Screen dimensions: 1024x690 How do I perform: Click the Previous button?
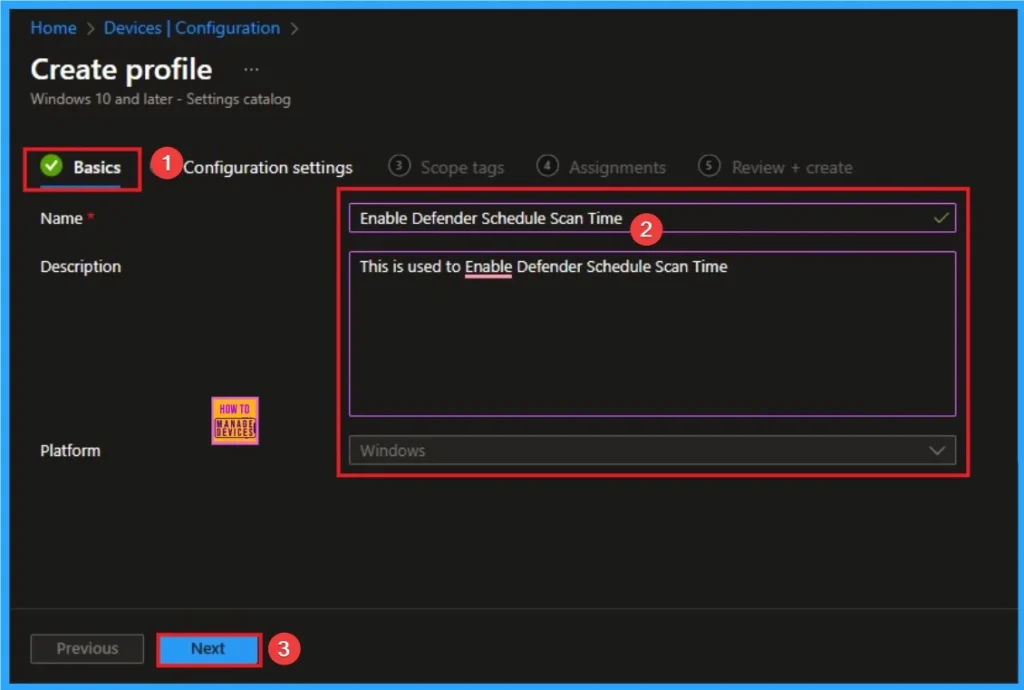click(x=87, y=649)
